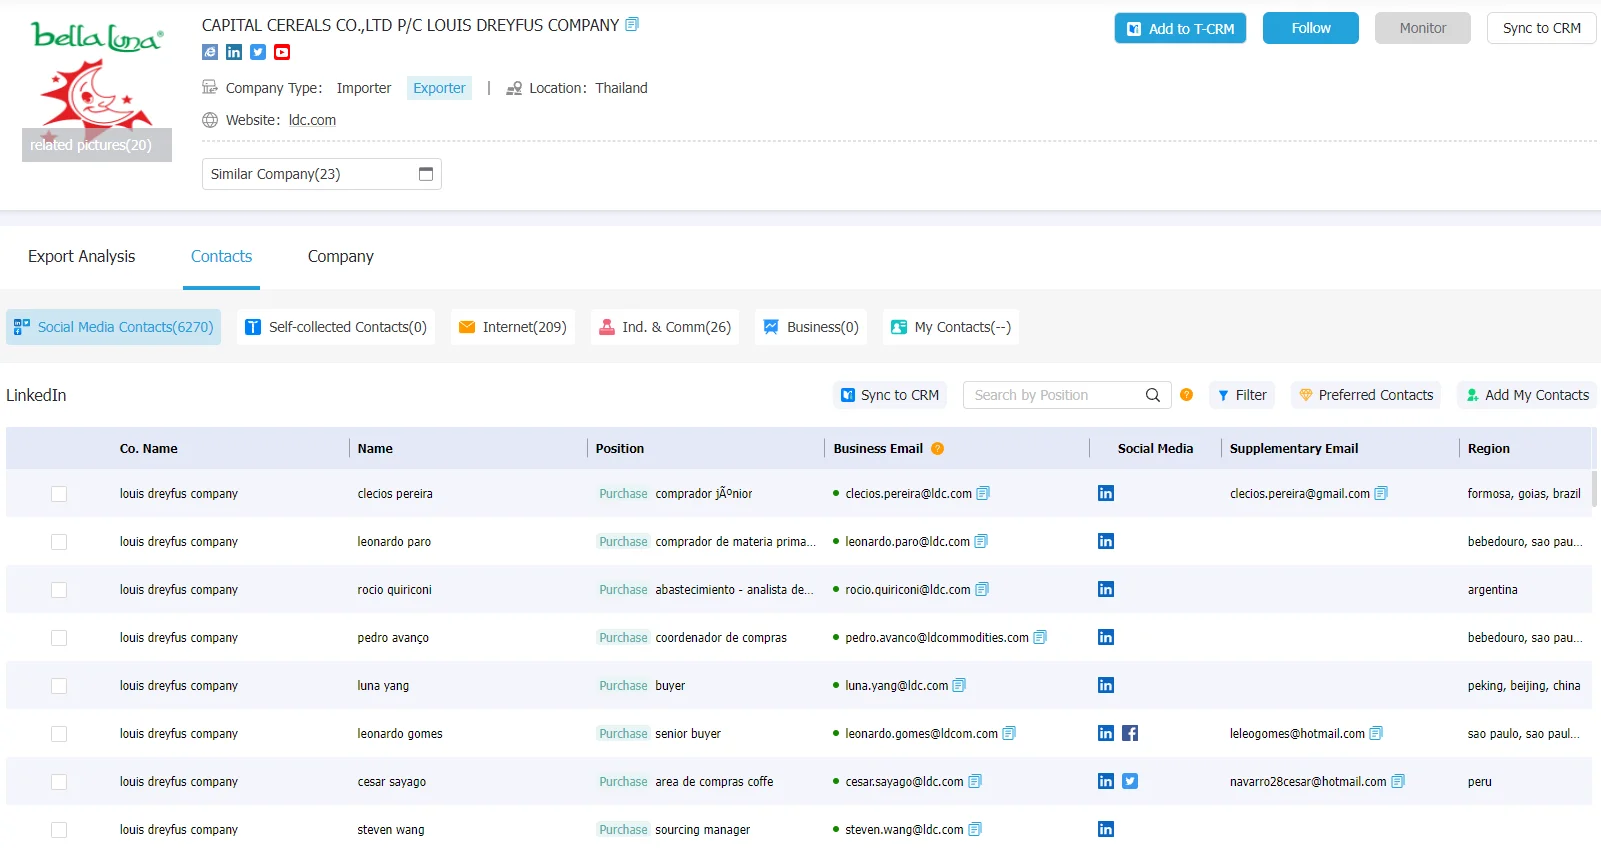Copy steven.wang@ldc.com using its copy icon
The width and height of the screenshot is (1601, 851).
975,829
